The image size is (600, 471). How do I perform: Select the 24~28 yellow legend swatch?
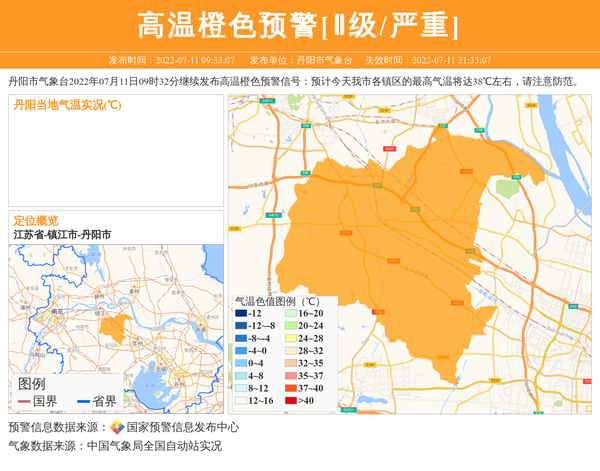point(289,338)
